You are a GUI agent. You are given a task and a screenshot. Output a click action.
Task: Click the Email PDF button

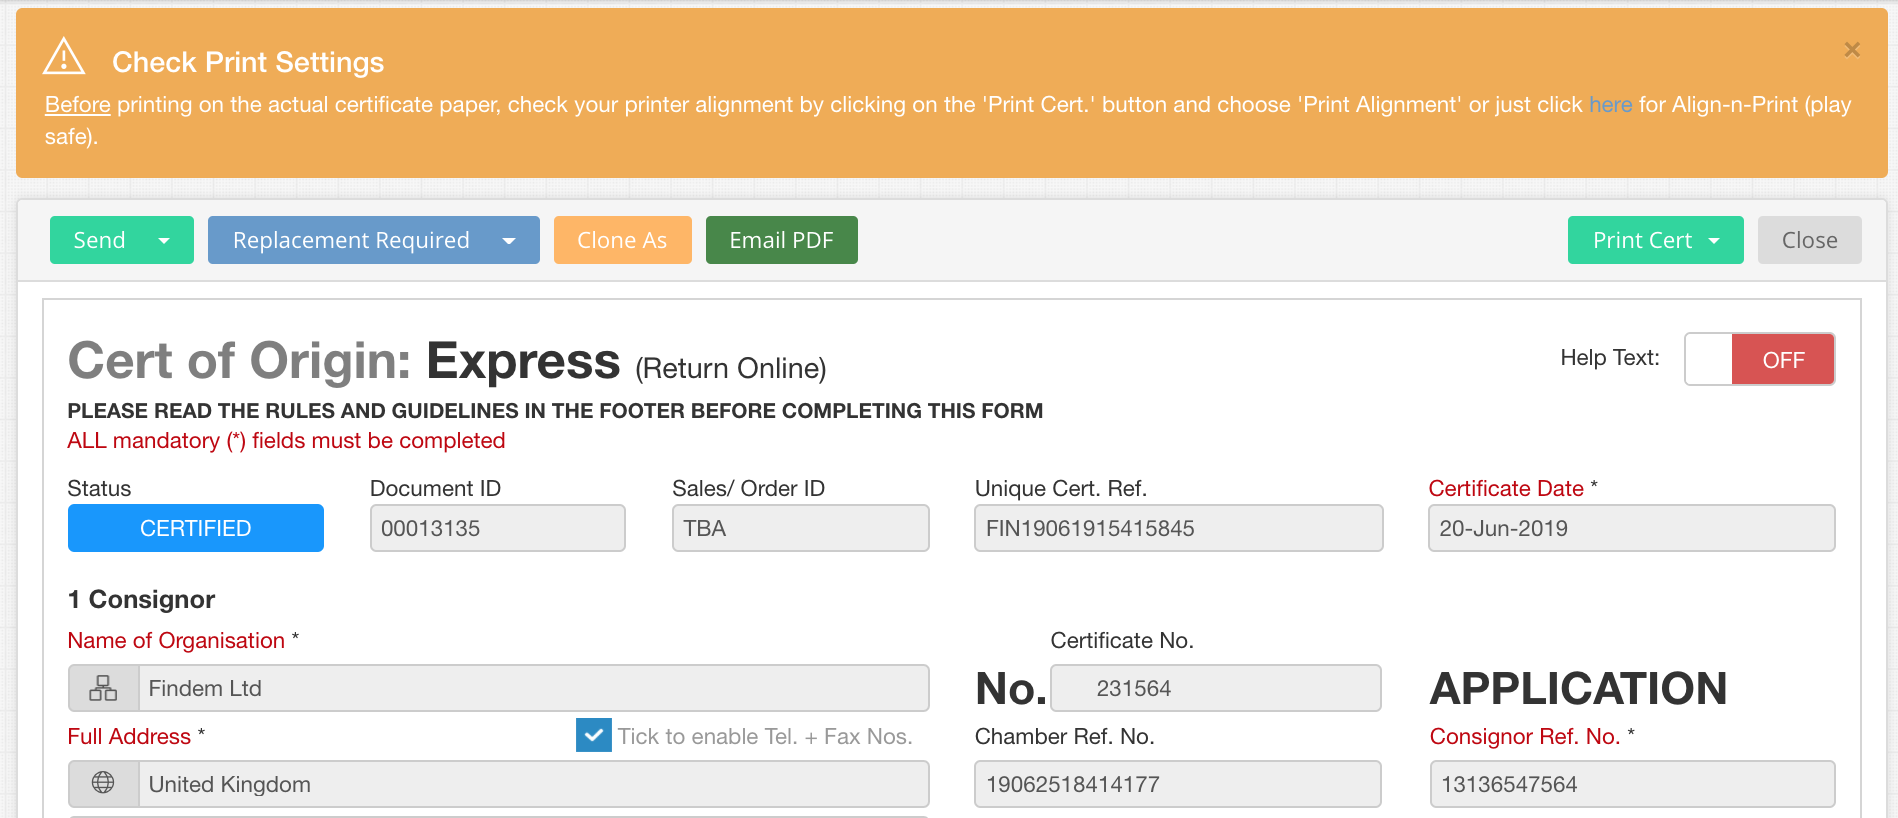(x=781, y=240)
